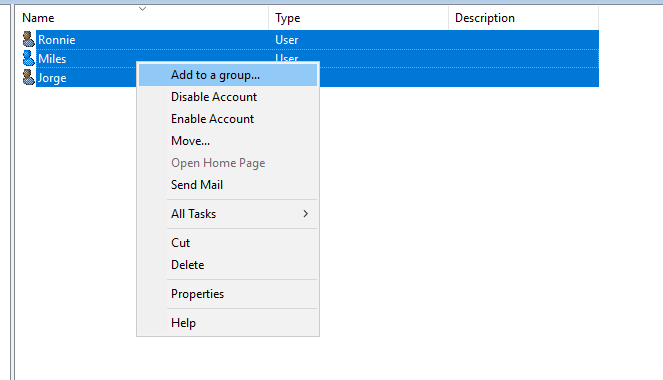
Task: Choose Cut from the context menu
Action: pos(228,243)
